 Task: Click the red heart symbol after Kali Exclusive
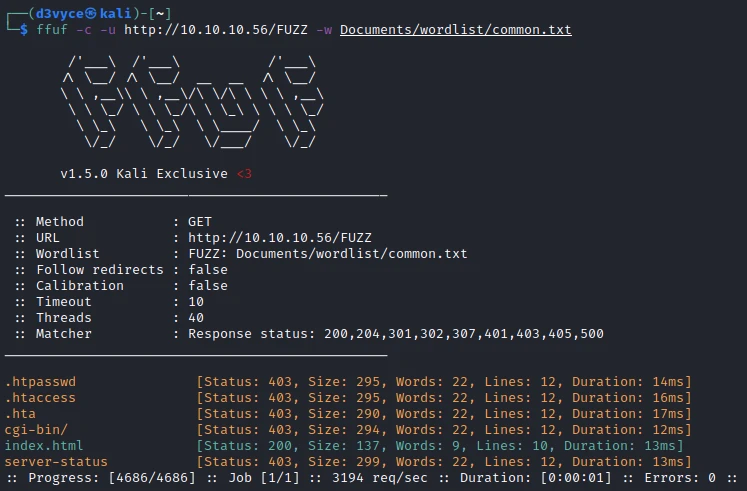click(244, 174)
